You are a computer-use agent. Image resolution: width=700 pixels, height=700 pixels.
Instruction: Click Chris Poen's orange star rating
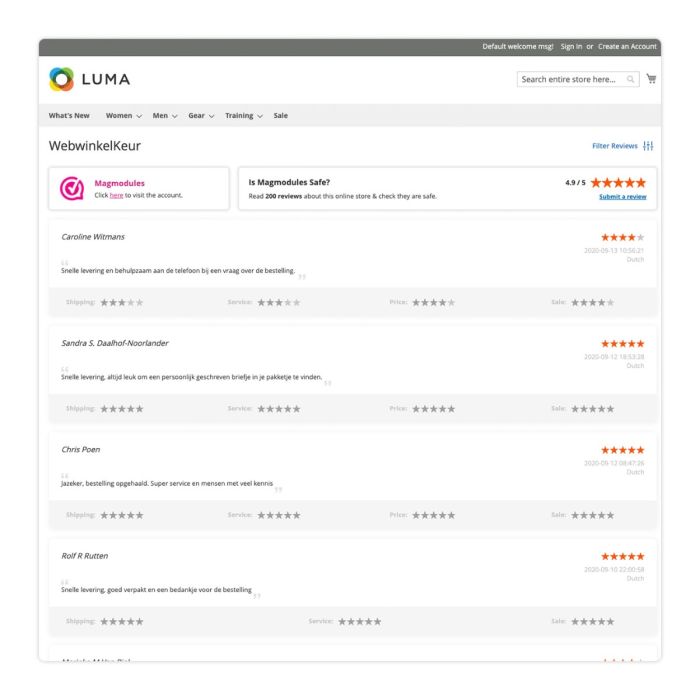[x=622, y=450]
